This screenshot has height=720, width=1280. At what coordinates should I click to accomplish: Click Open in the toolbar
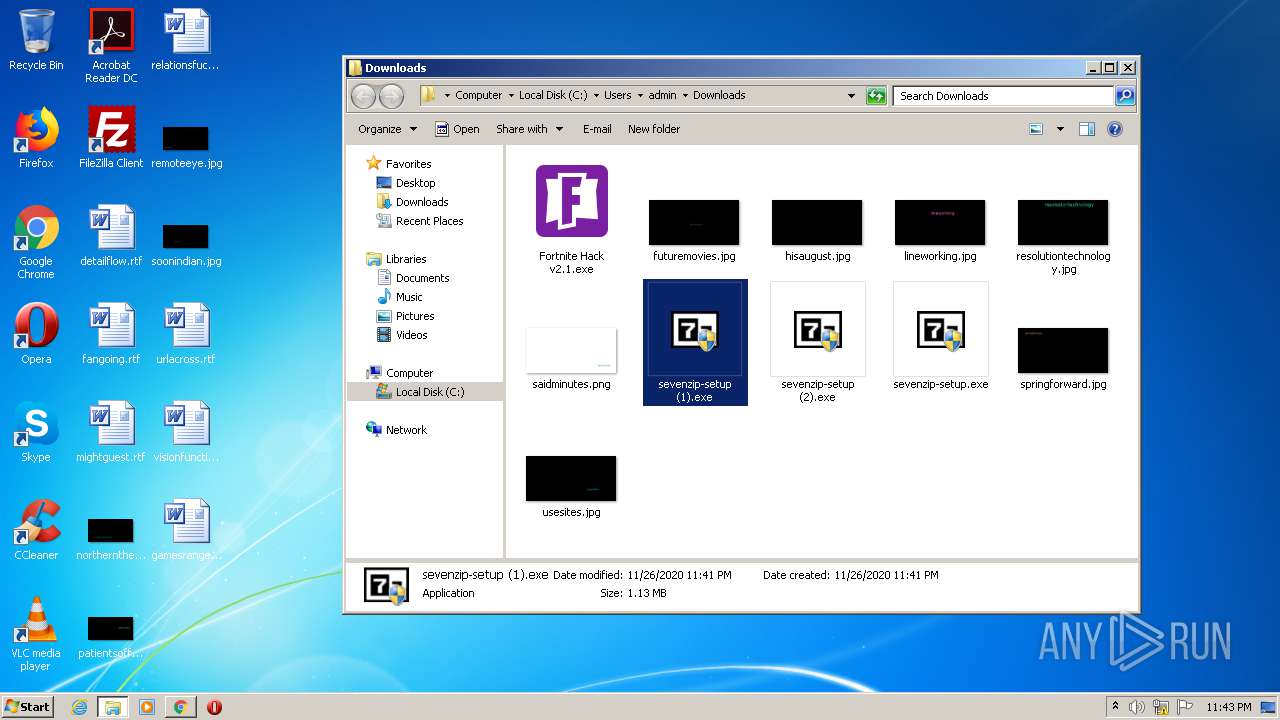pyautogui.click(x=457, y=129)
